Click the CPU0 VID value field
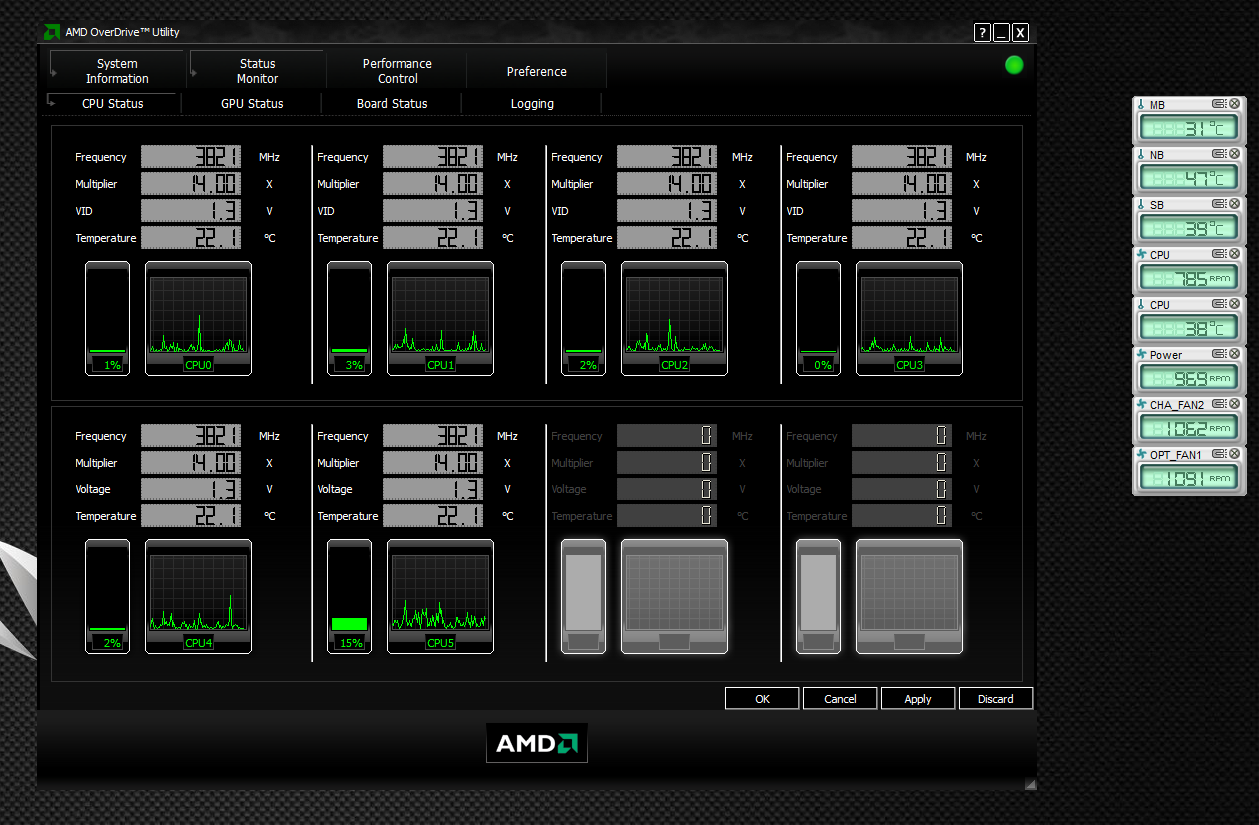This screenshot has width=1259, height=825. [191, 211]
